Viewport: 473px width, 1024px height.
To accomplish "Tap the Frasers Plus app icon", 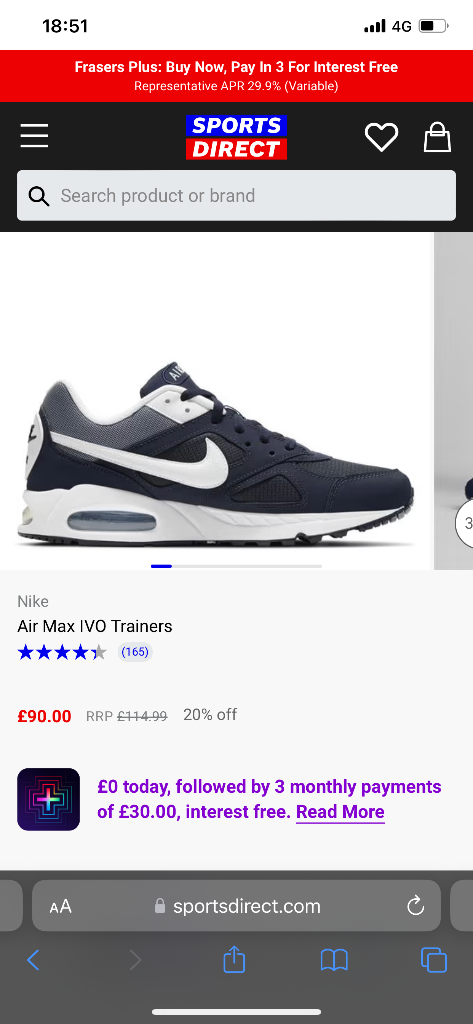I will coord(48,799).
